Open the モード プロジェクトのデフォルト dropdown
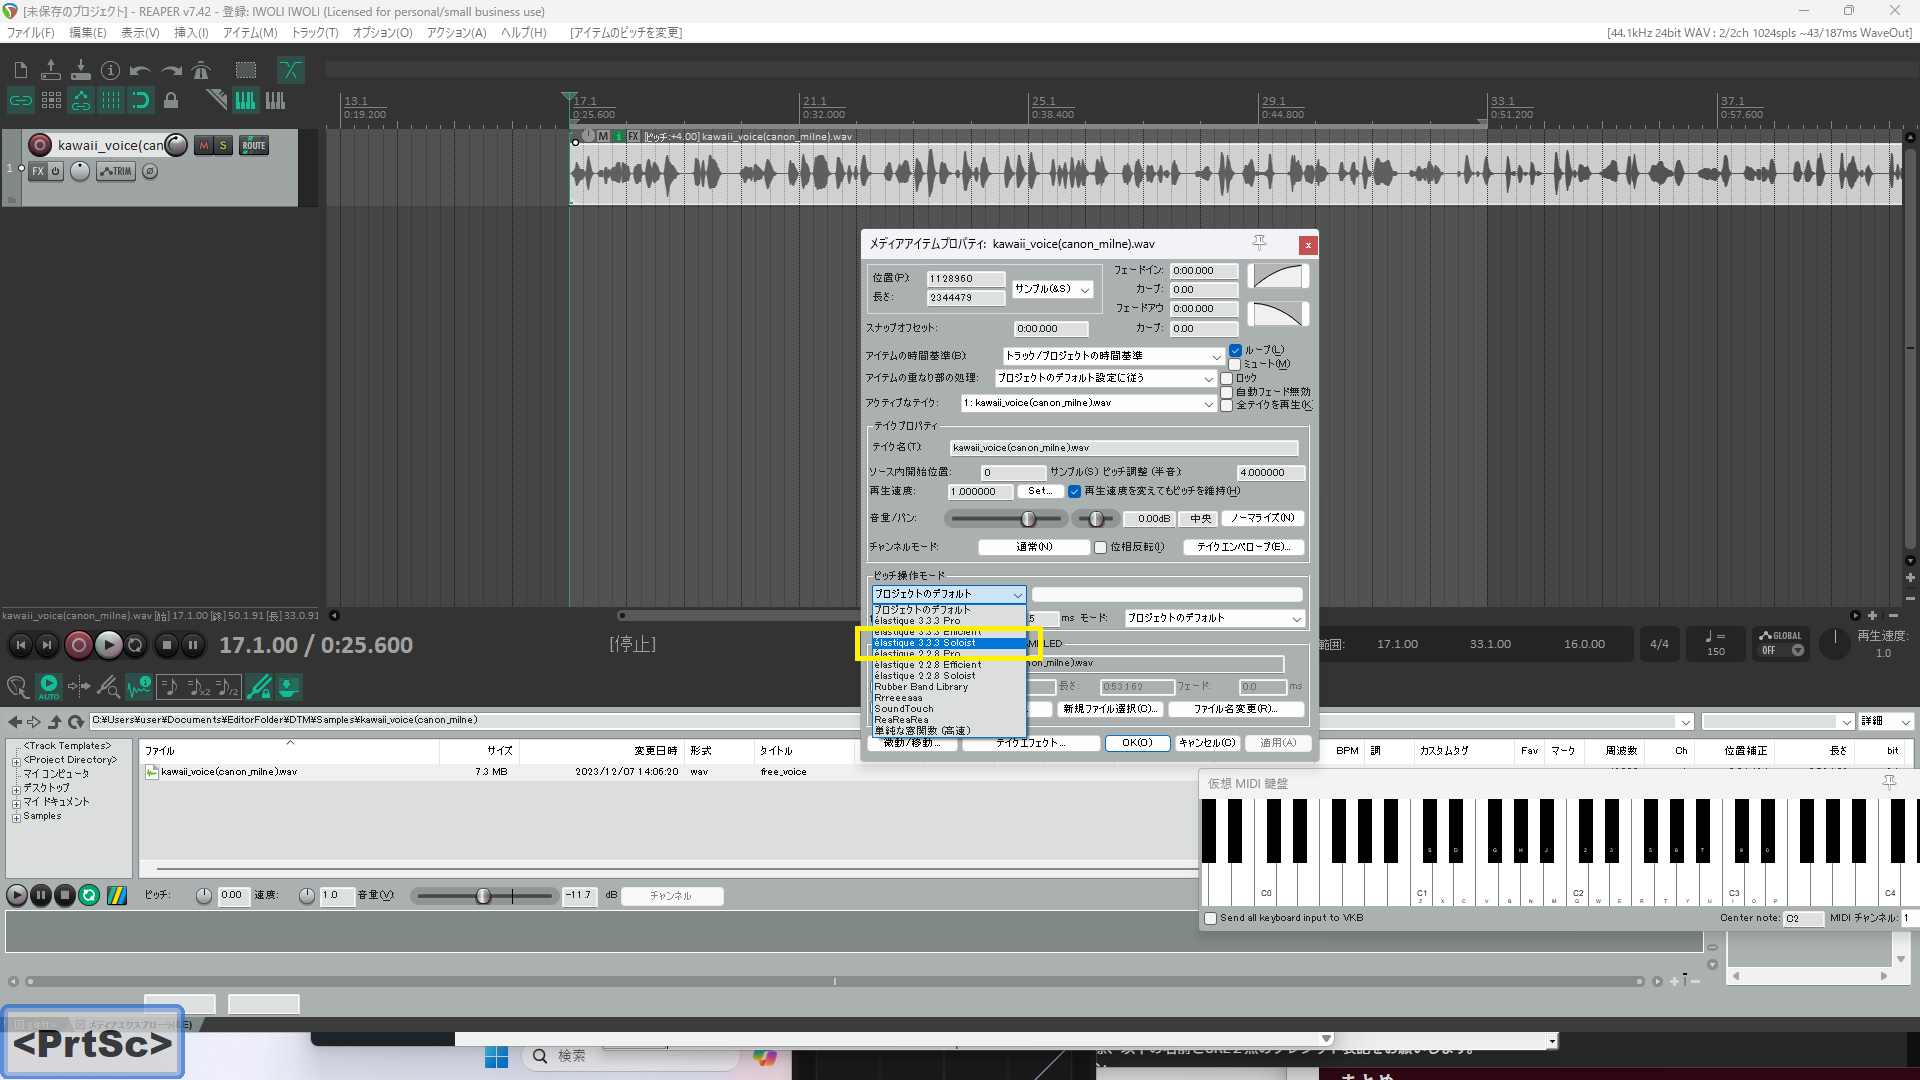This screenshot has width=1920, height=1080. pyautogui.click(x=1215, y=618)
